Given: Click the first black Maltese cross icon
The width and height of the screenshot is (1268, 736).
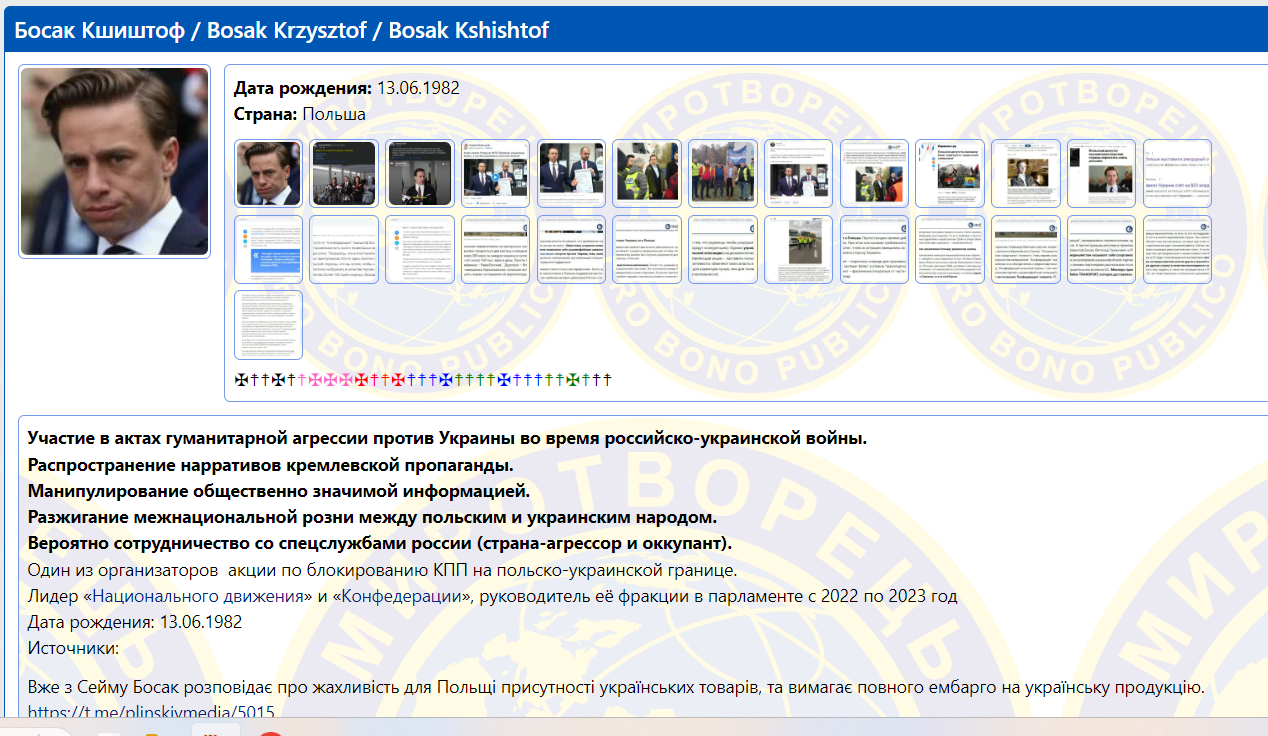Looking at the screenshot, I should click(x=241, y=380).
